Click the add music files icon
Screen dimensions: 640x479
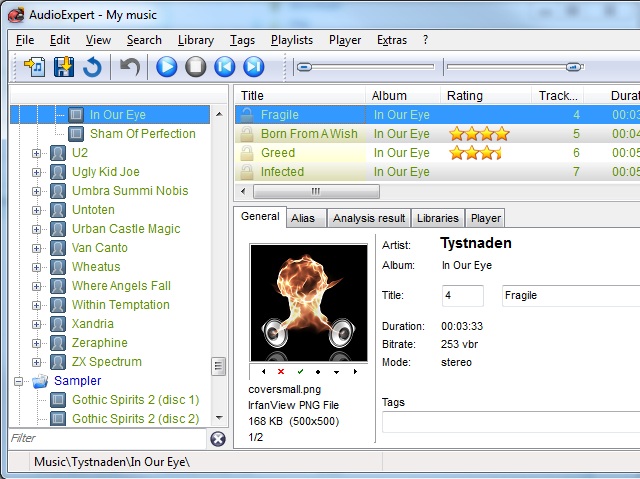coord(35,67)
